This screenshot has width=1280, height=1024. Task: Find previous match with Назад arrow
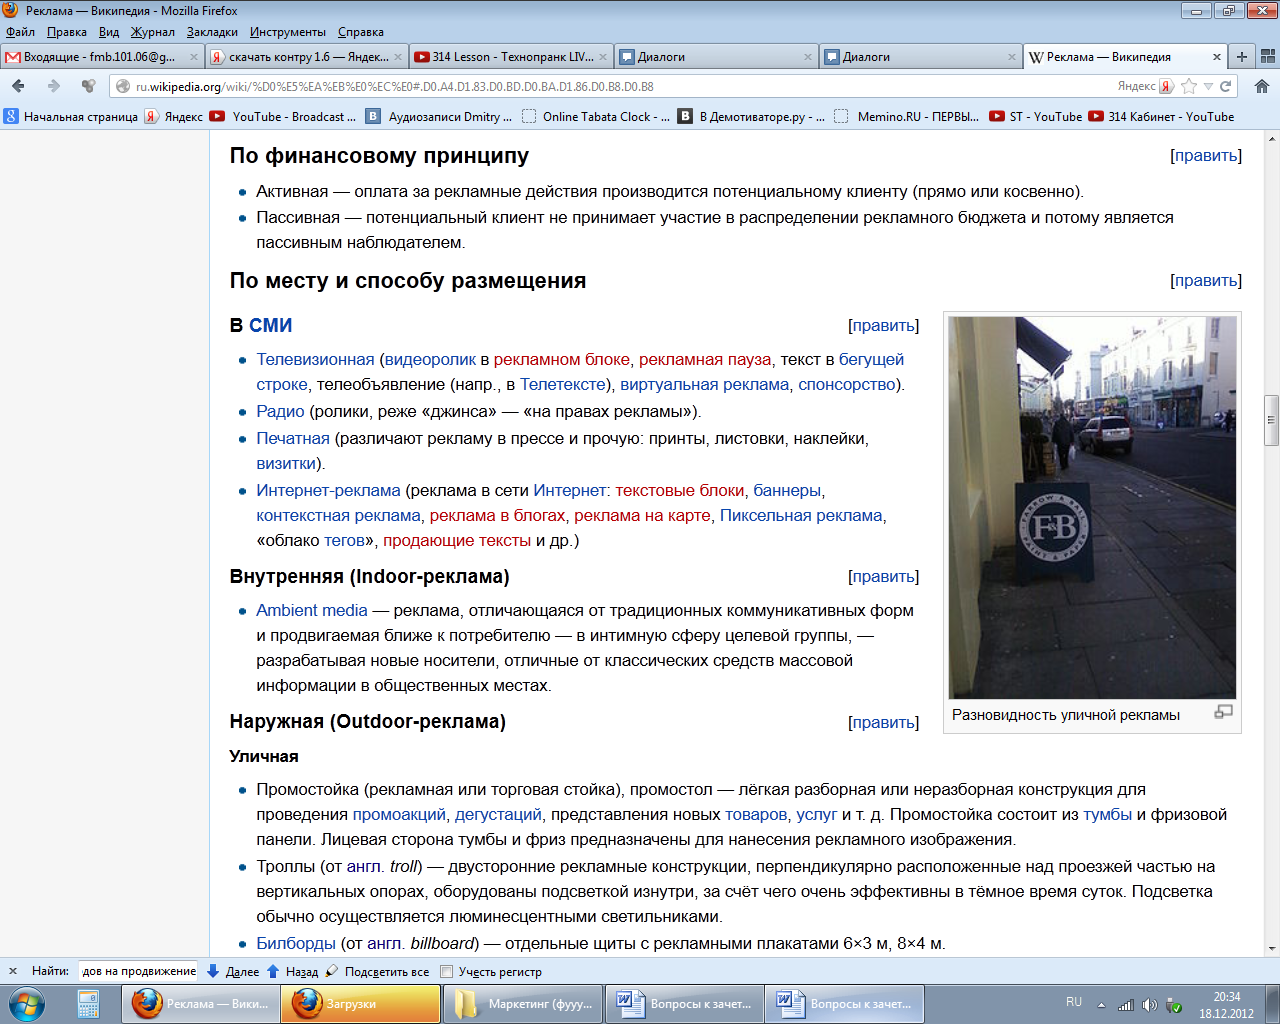[292, 971]
